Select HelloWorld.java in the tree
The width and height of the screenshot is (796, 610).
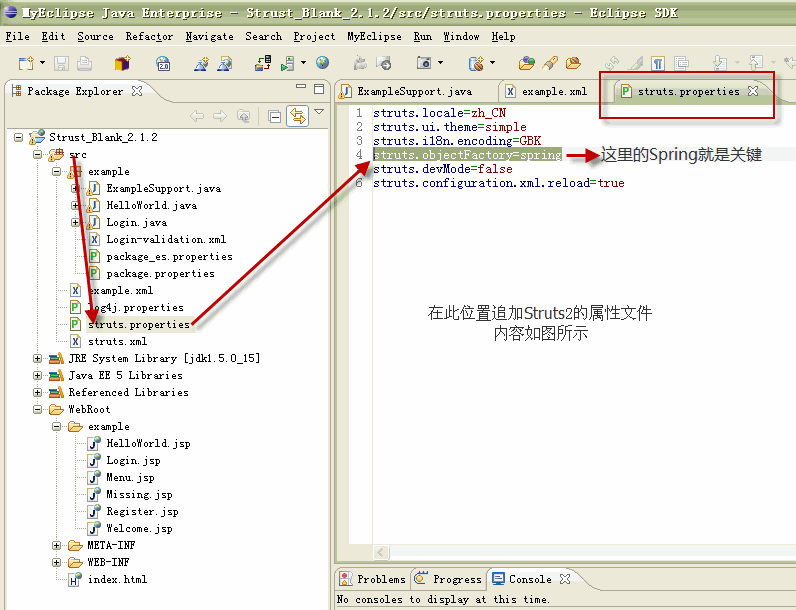pyautogui.click(x=151, y=206)
